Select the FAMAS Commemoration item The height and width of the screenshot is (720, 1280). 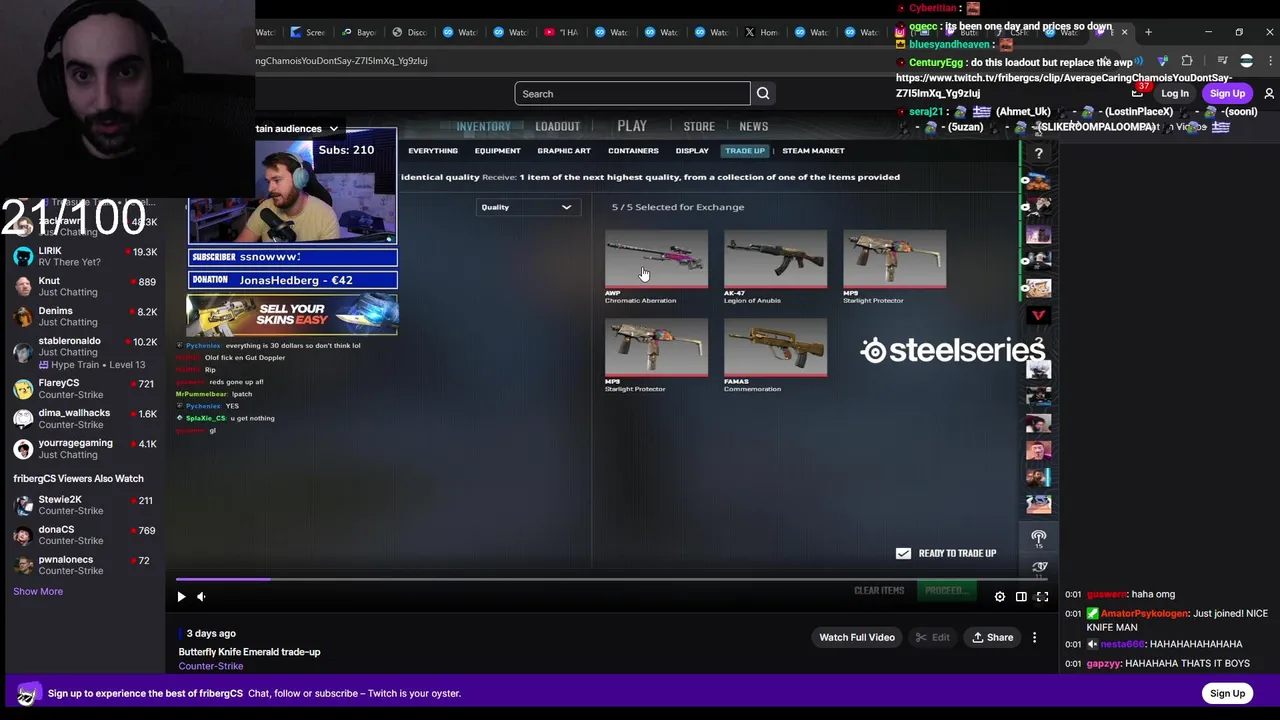point(775,355)
